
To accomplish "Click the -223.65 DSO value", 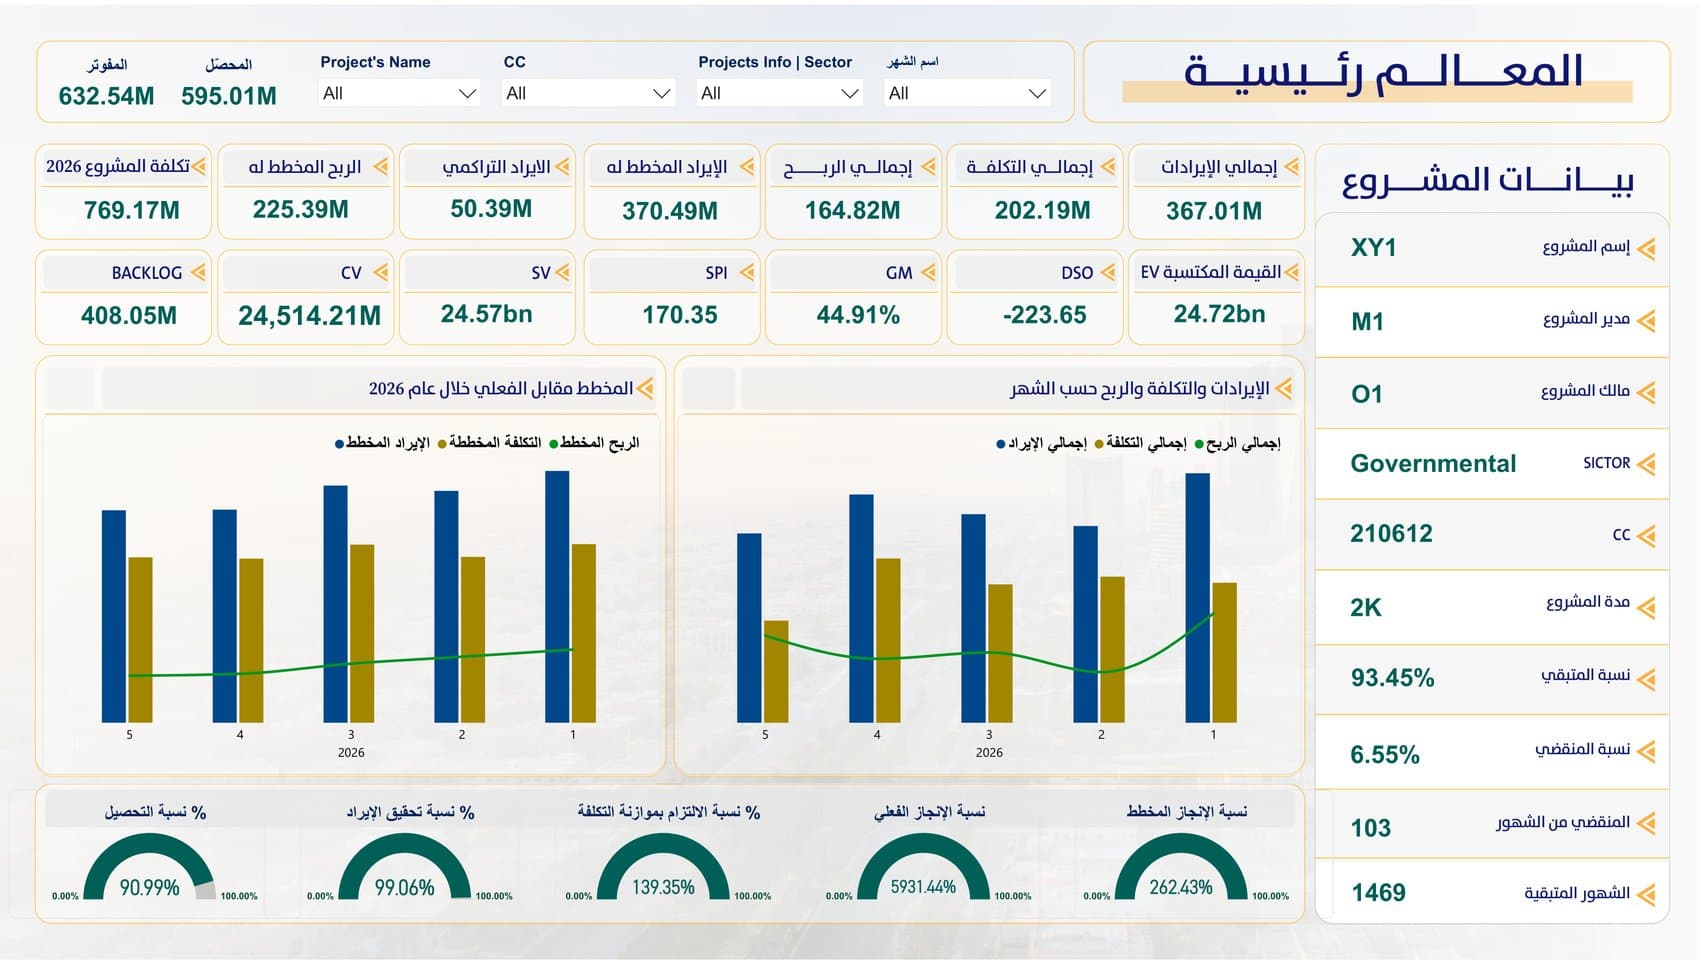I will pyautogui.click(x=1044, y=315).
